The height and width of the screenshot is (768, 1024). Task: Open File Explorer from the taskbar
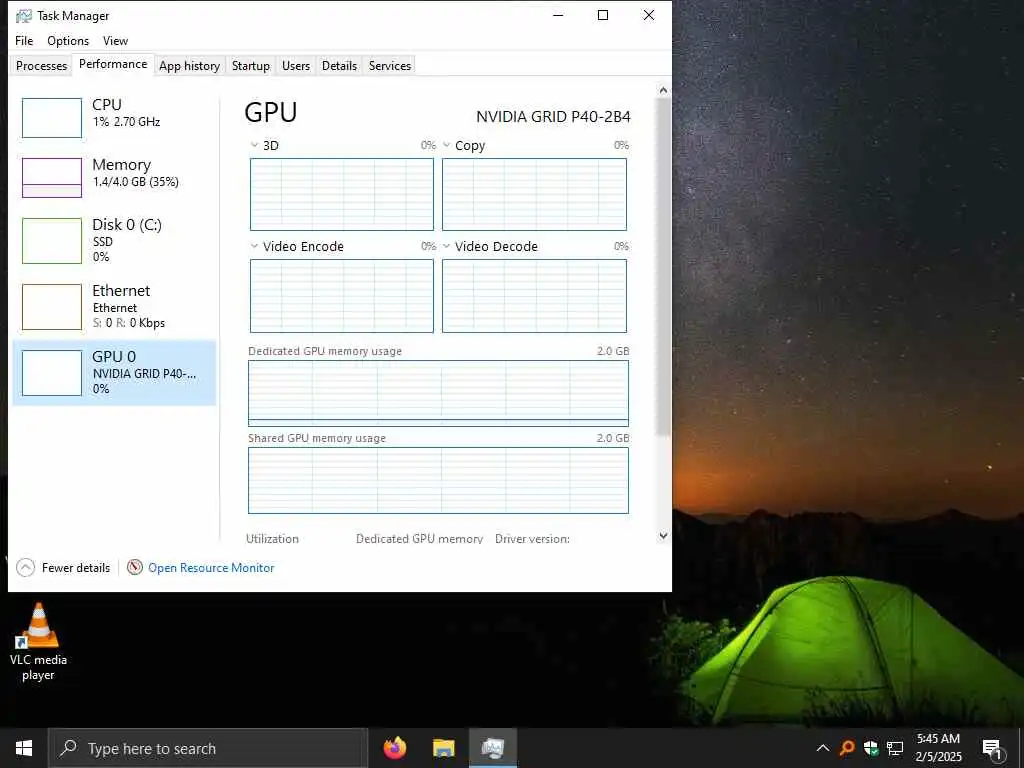[443, 748]
